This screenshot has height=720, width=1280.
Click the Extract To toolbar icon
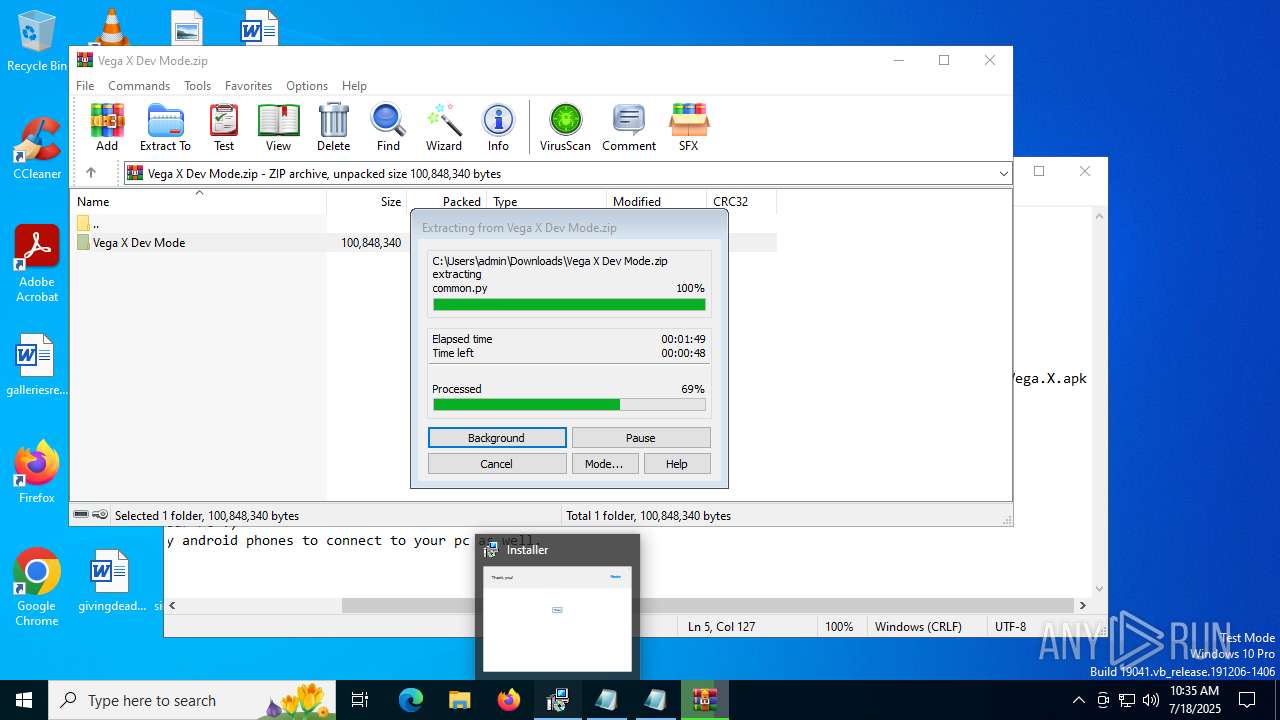click(x=165, y=127)
